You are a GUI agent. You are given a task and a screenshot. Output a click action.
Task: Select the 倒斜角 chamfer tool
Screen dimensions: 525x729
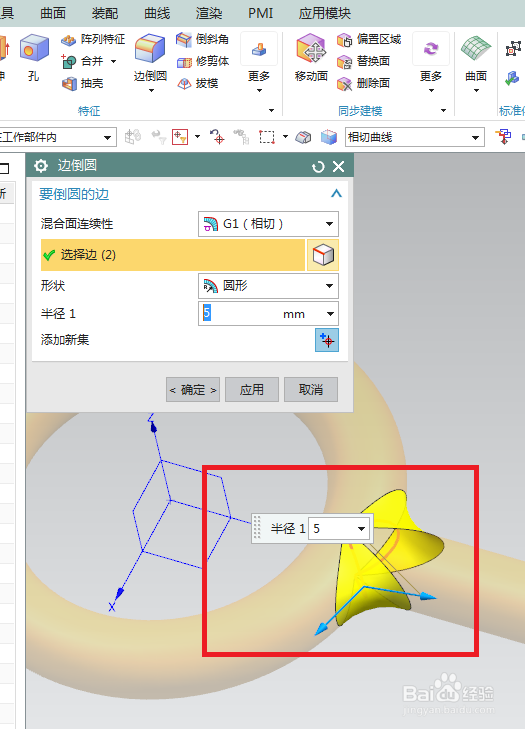tap(203, 40)
